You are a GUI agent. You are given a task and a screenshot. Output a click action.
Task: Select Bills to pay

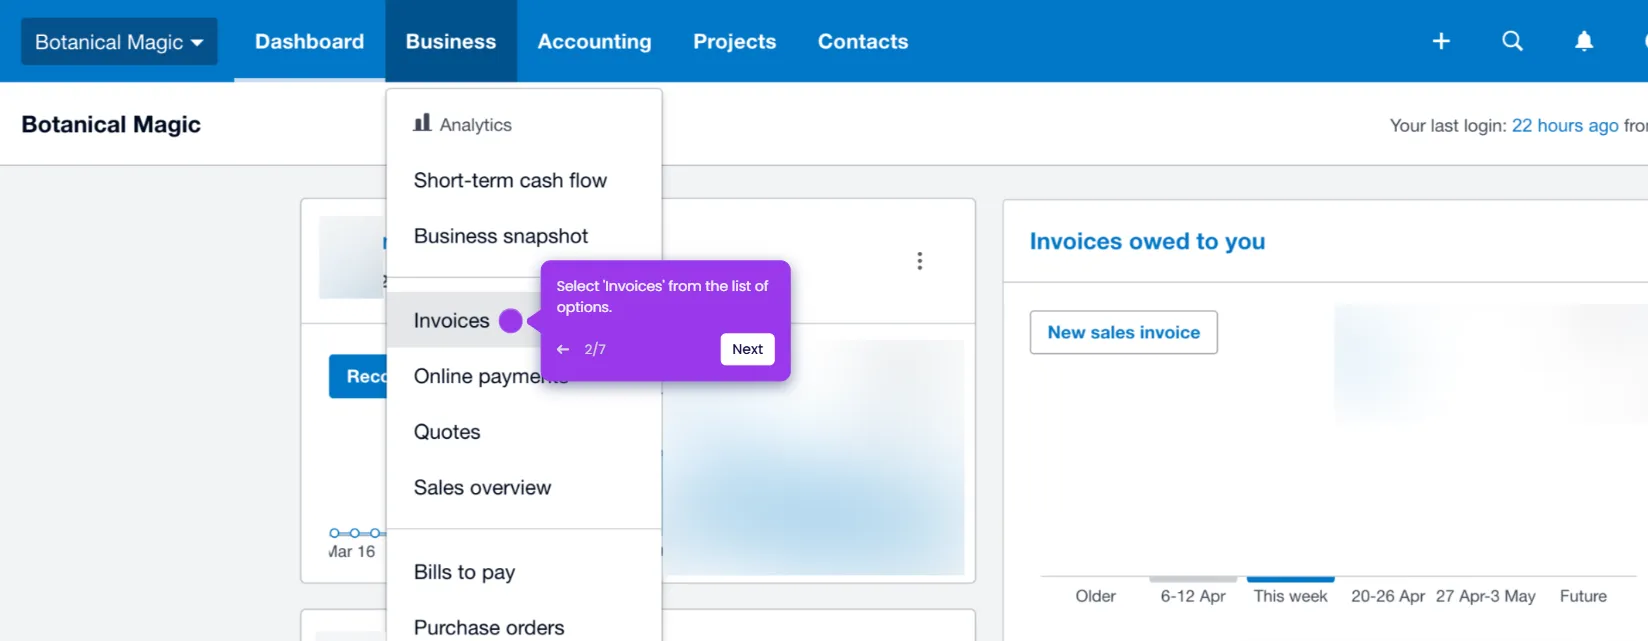tap(524, 572)
